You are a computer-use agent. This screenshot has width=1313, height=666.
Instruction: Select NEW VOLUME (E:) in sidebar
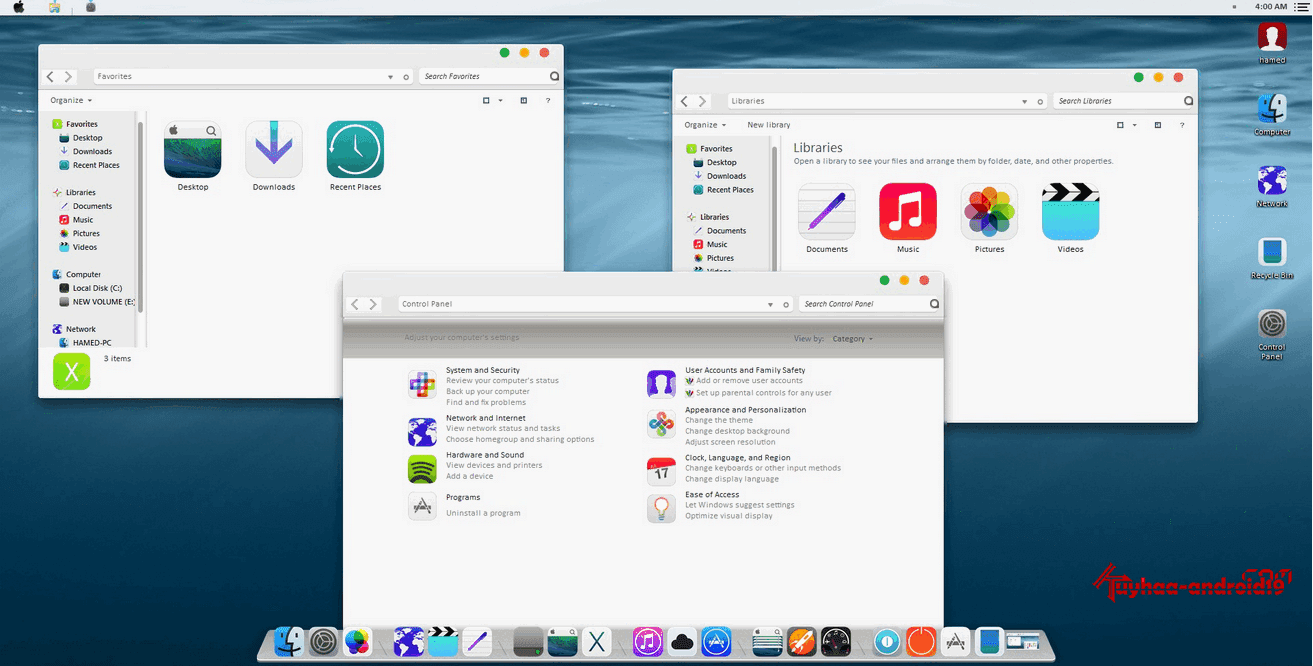coord(97,301)
